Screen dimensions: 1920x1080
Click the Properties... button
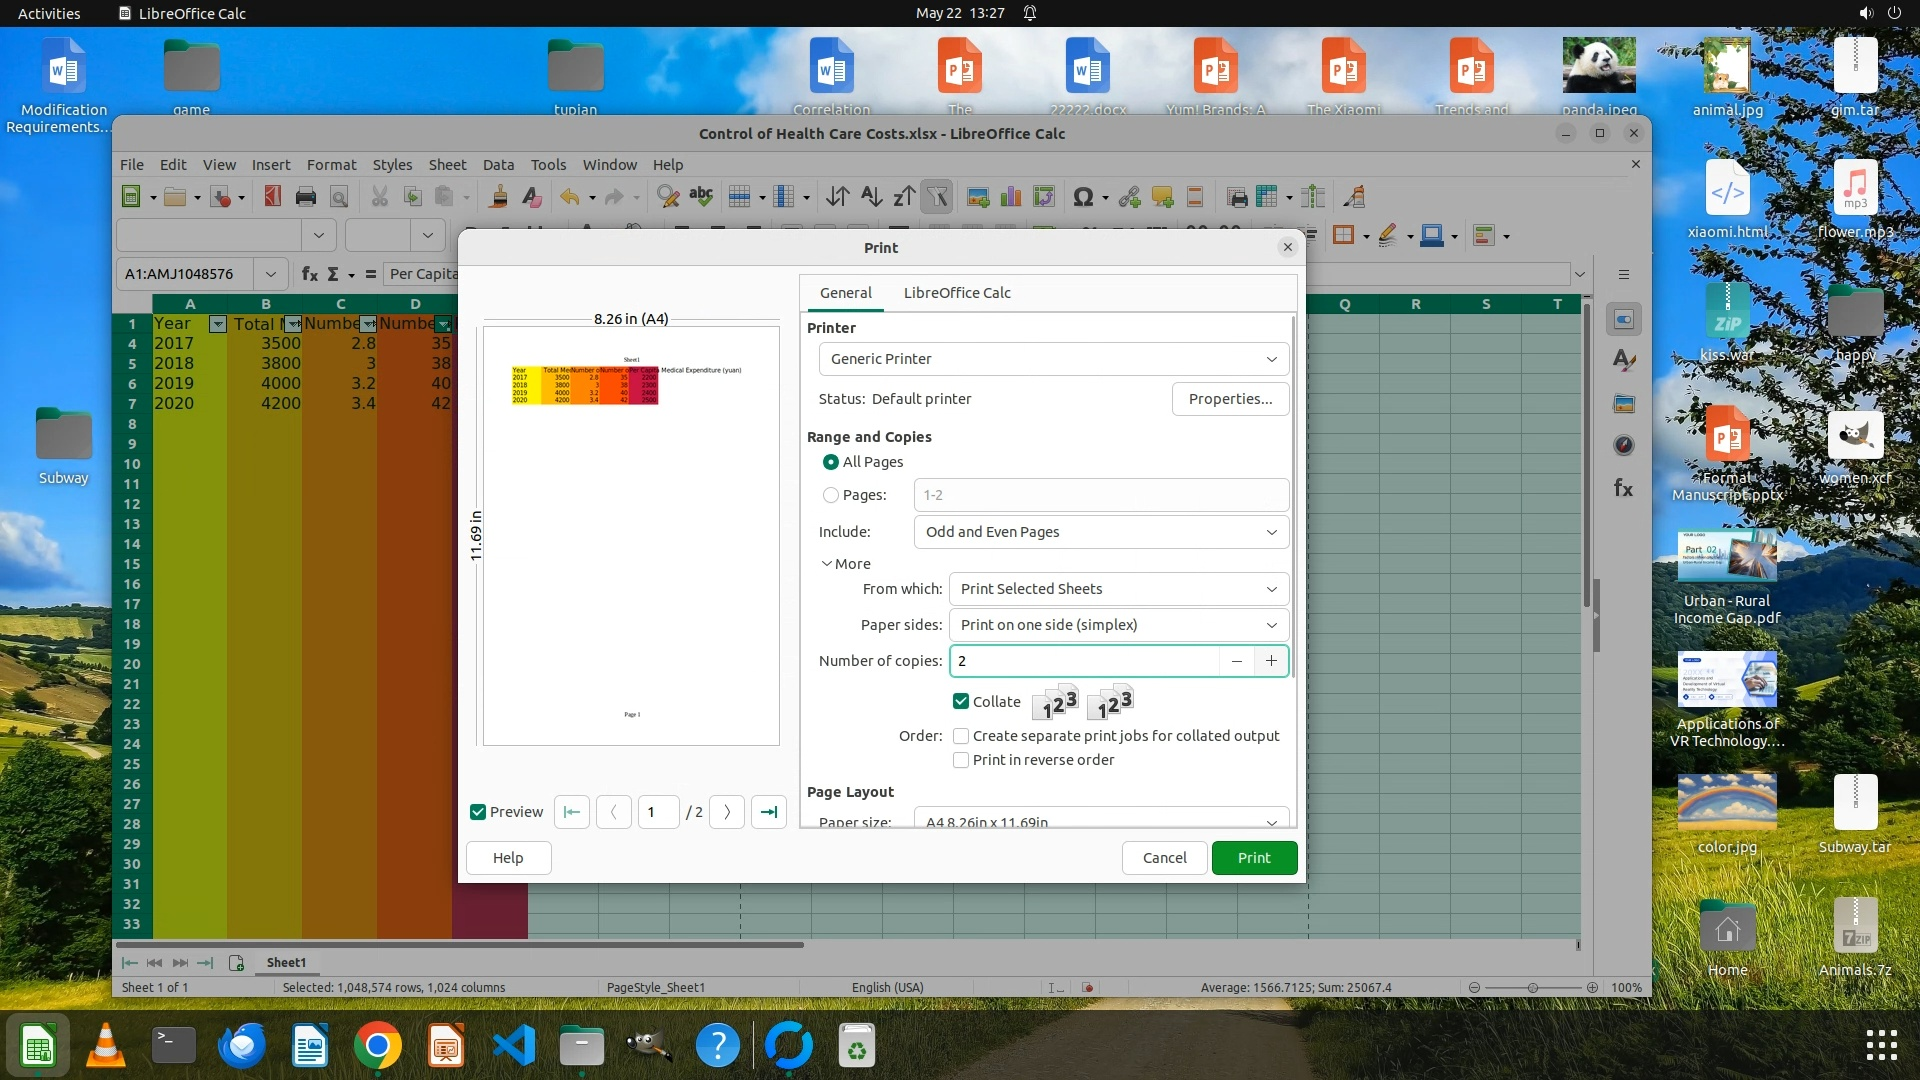pos(1230,399)
